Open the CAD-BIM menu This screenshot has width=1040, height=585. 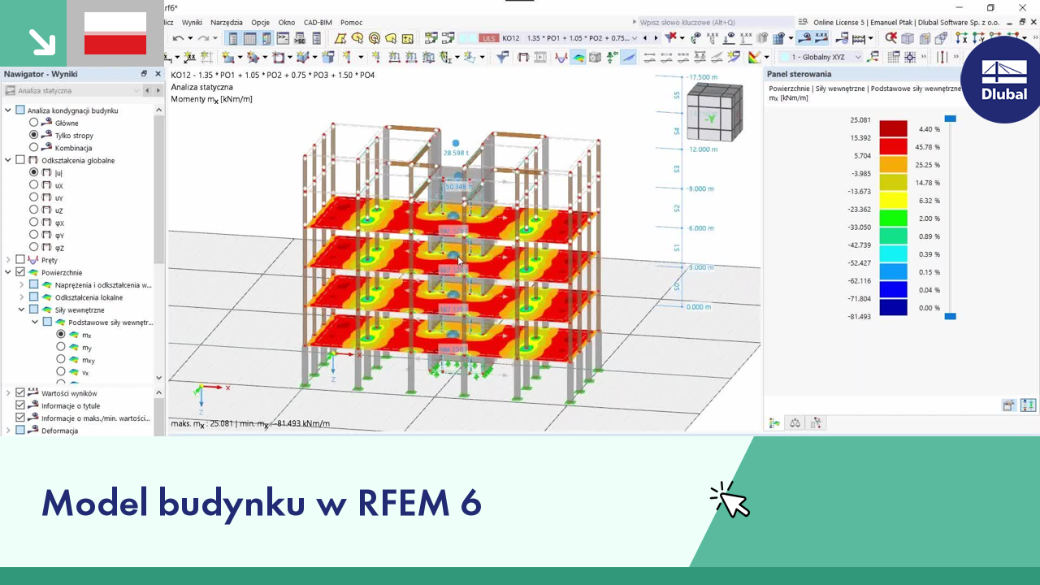pos(317,22)
